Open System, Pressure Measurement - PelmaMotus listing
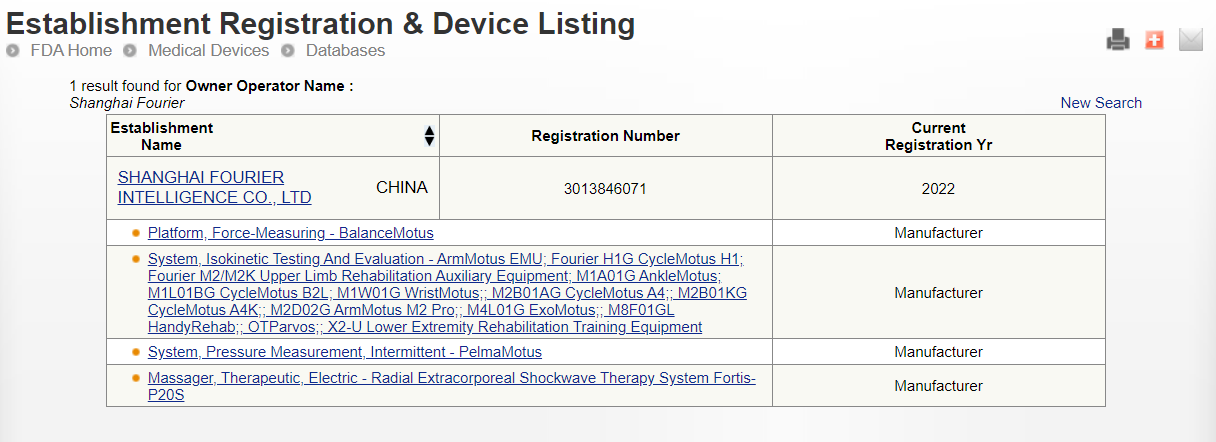 point(344,352)
